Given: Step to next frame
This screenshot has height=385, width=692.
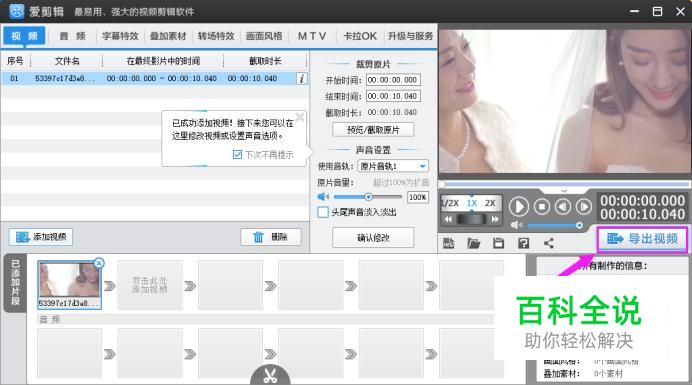Looking at the screenshot, I should 583,207.
